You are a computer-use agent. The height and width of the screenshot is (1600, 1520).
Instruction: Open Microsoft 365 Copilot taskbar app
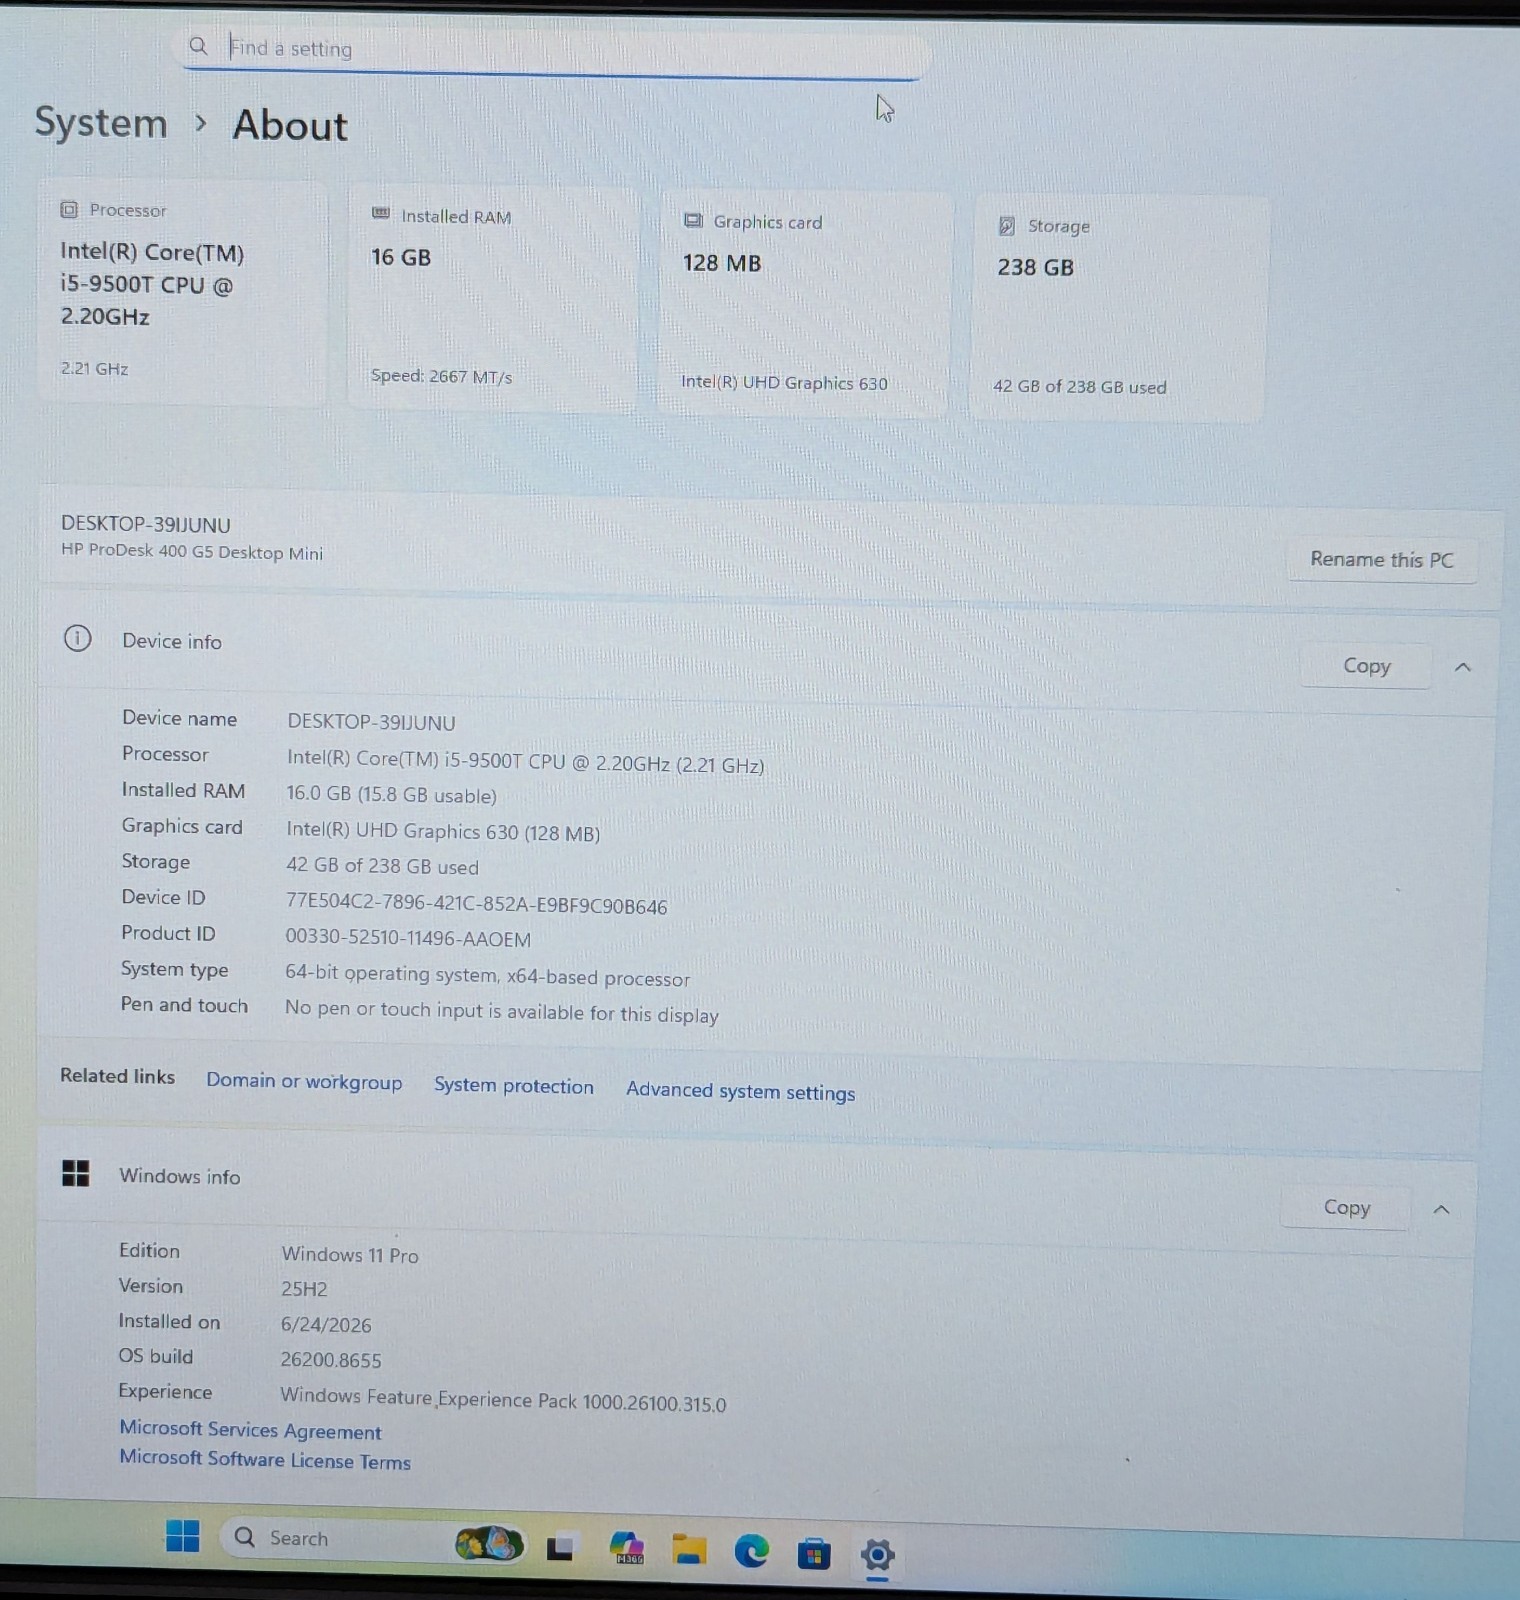627,1548
